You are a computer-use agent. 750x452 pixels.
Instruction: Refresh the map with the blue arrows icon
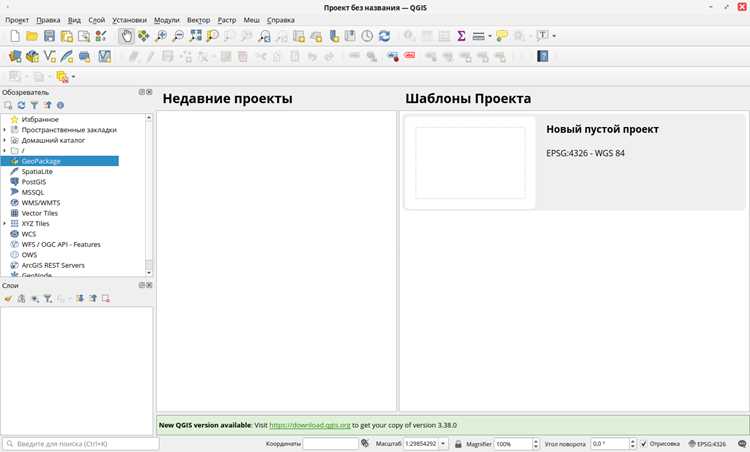384,36
